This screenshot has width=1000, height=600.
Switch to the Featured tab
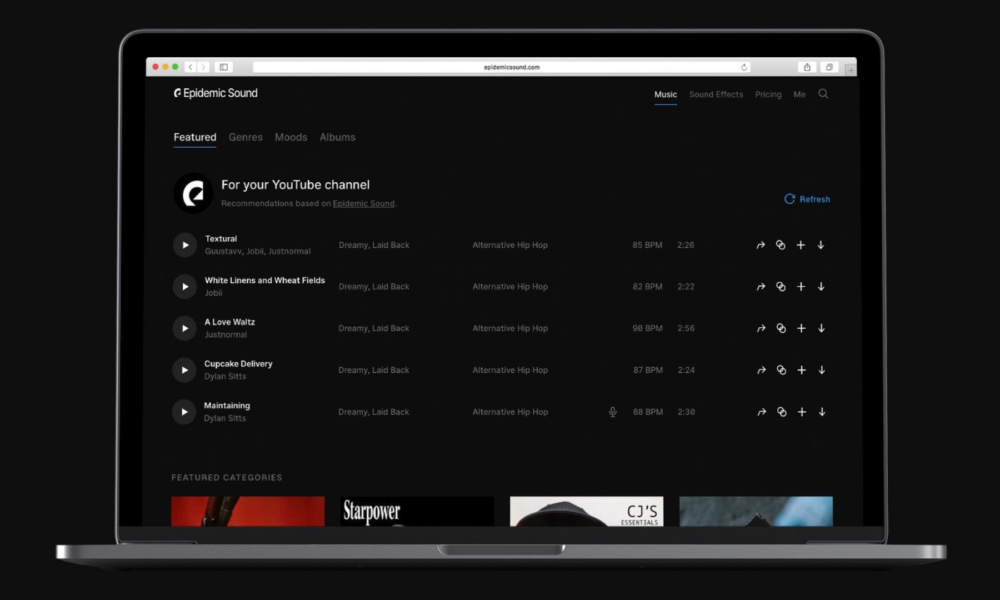[x=195, y=137]
